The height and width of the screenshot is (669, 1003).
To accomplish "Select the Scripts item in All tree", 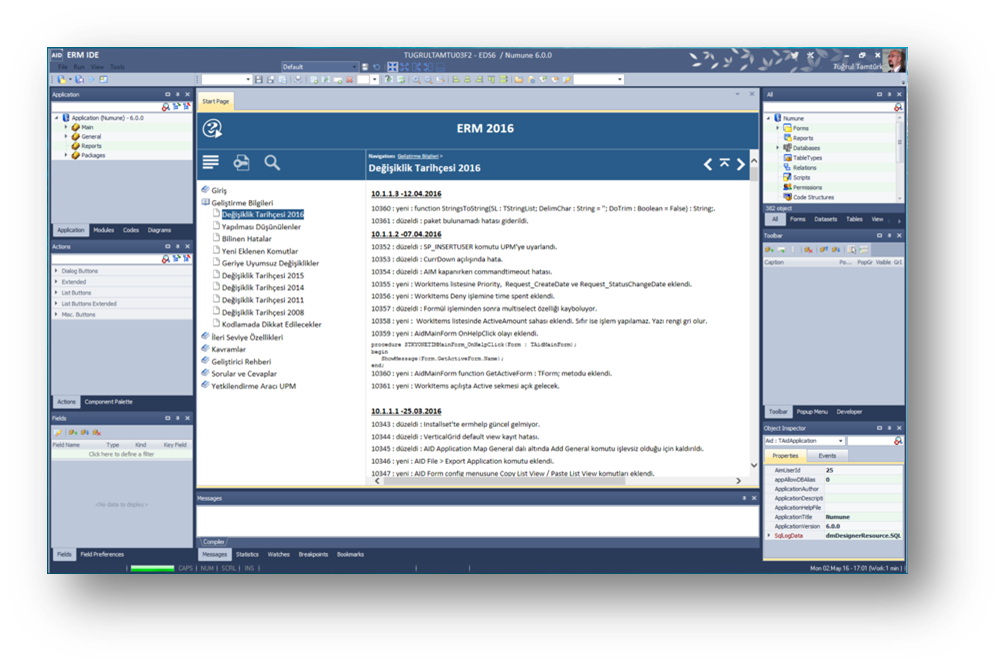I will click(802, 177).
